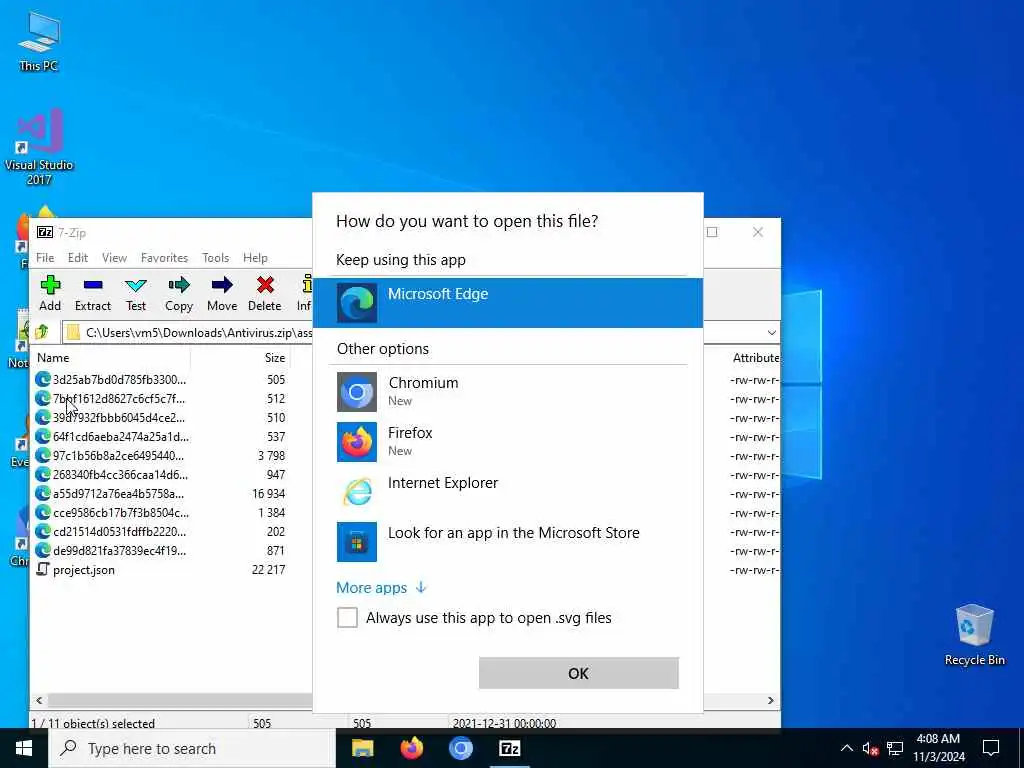Viewport: 1024px width, 768px height.
Task: Expand More apps in the dialog
Action: [381, 588]
